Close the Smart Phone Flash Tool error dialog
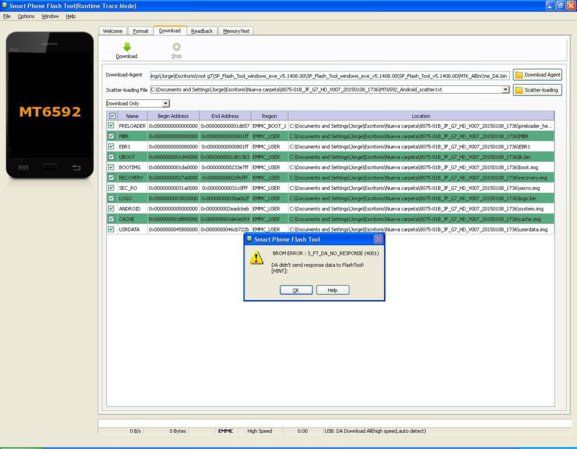Screen dimensions: 577x449 pos(378,240)
